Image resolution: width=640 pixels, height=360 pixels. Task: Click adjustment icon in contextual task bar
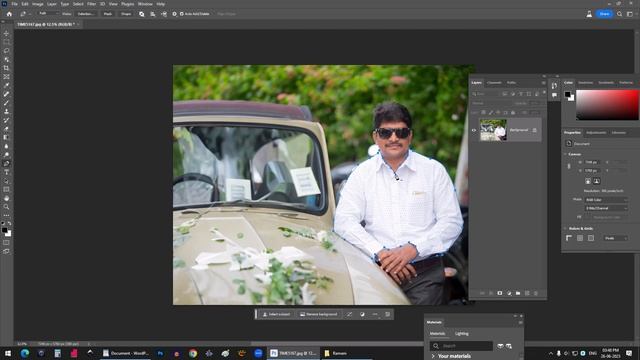pyautogui.click(x=362, y=314)
